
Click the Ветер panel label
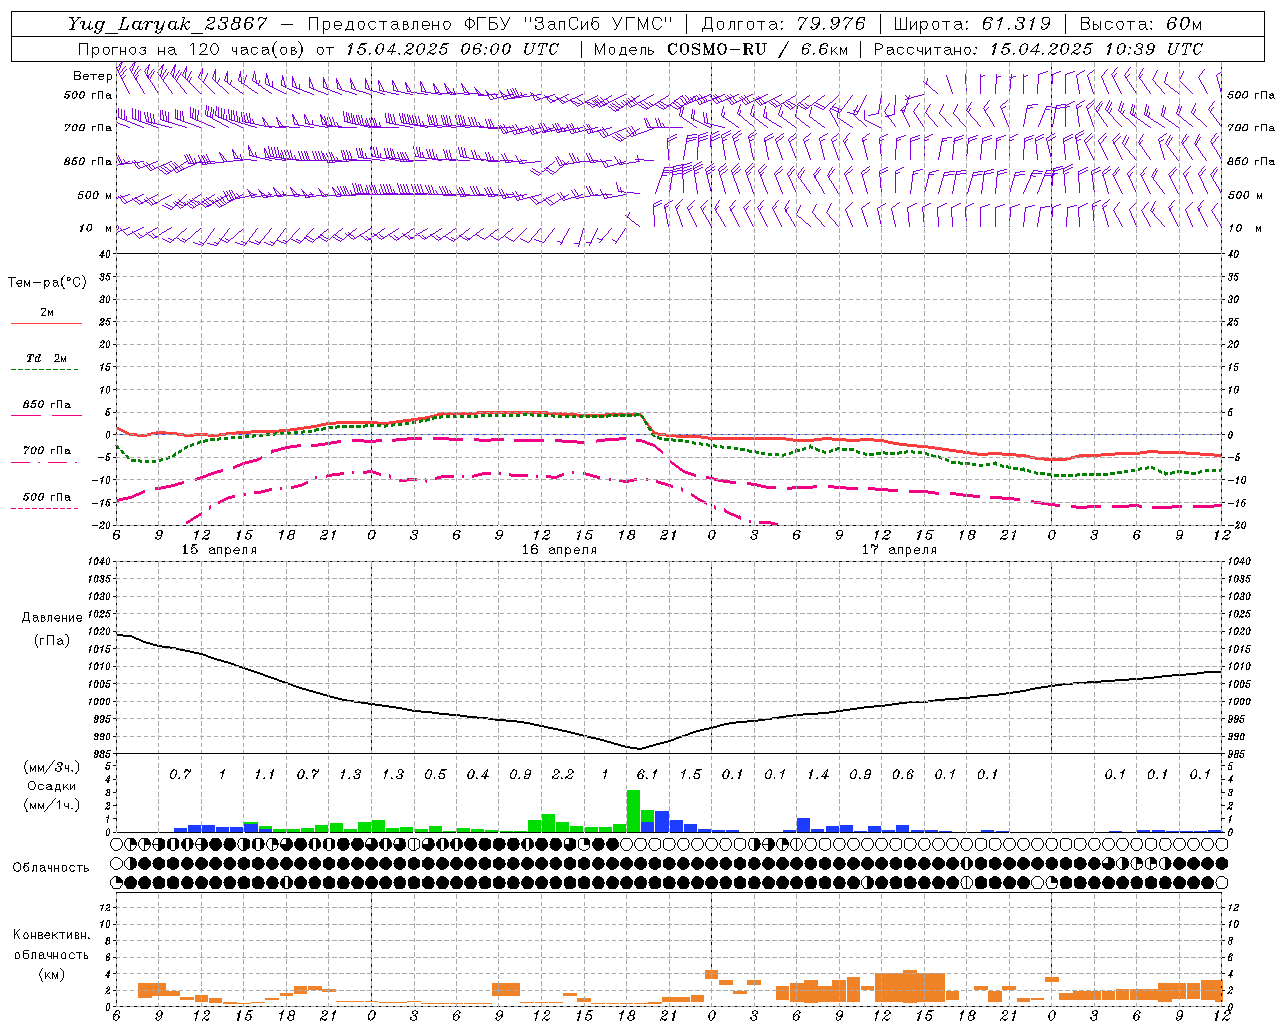(92, 76)
